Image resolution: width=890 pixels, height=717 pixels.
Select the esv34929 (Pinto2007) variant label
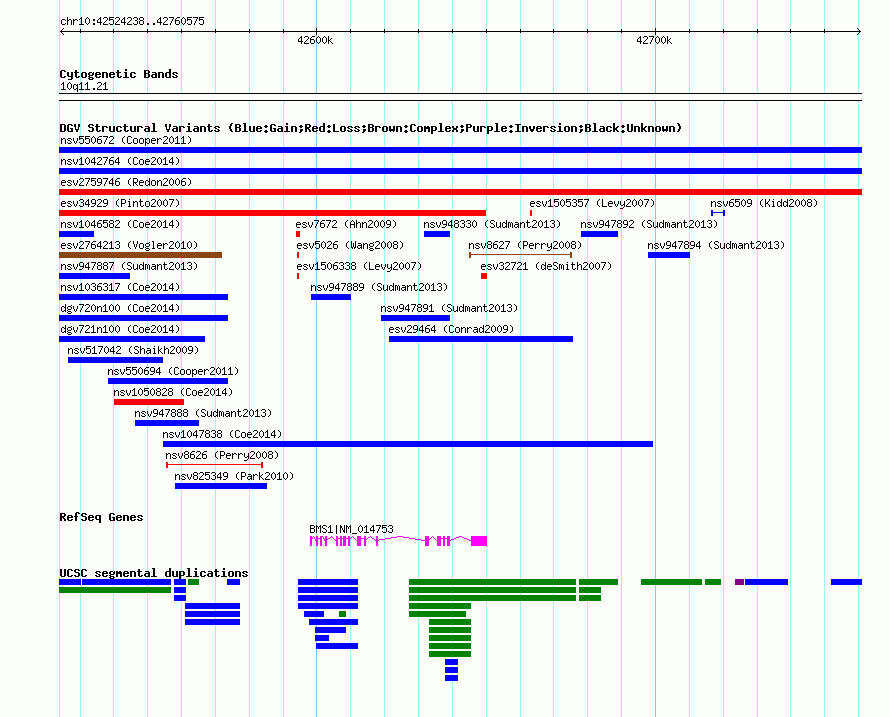tap(120, 203)
